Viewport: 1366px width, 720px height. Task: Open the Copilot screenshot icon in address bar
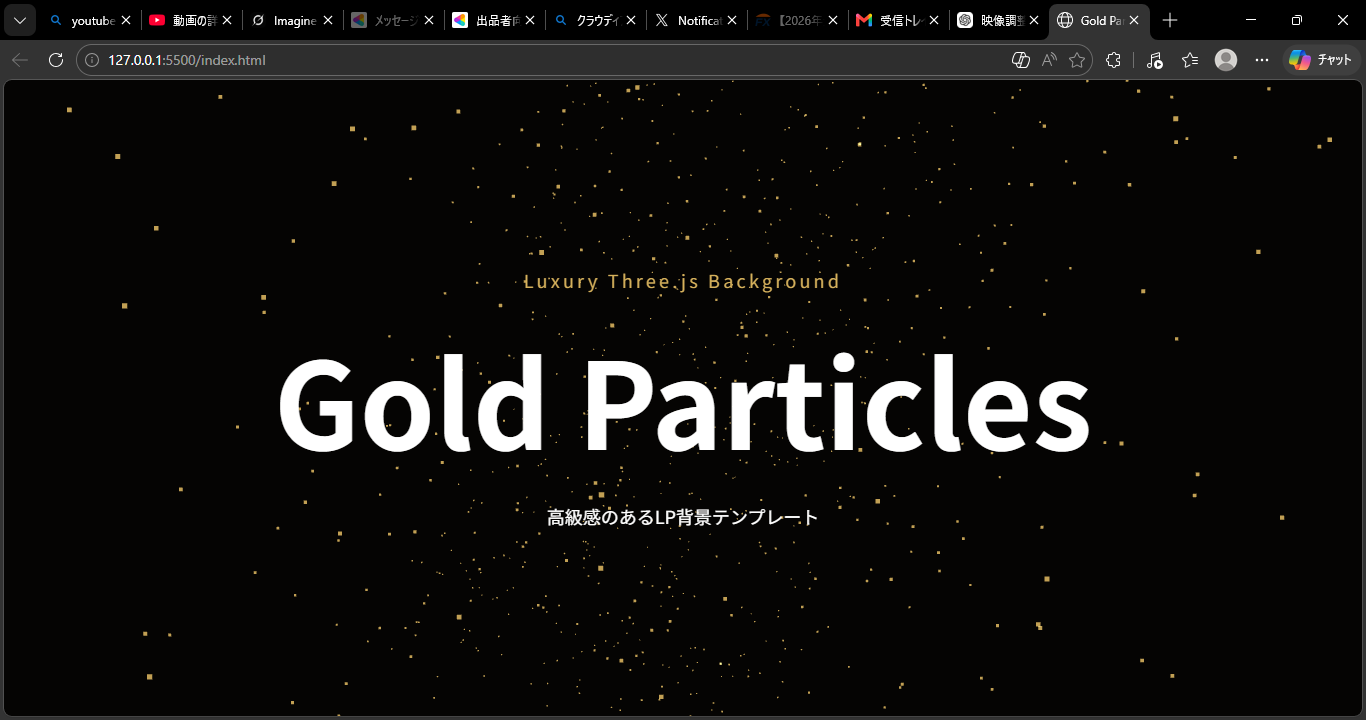click(x=1021, y=60)
